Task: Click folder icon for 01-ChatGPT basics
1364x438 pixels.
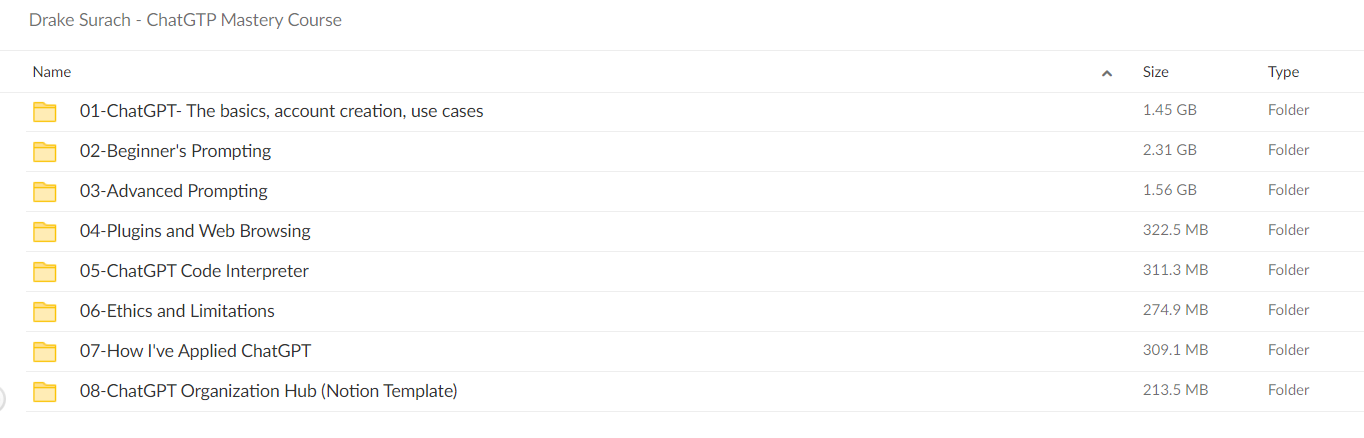Action: pos(44,111)
